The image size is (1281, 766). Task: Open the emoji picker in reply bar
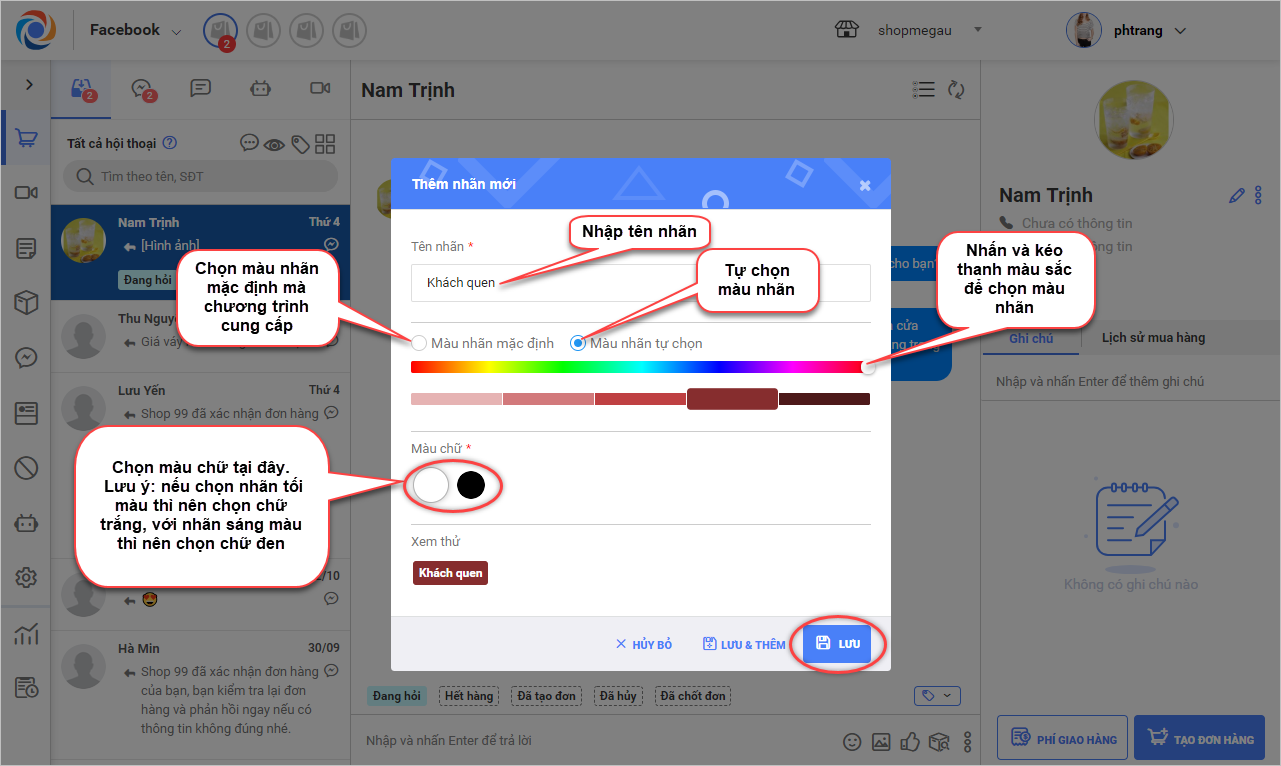(852, 742)
